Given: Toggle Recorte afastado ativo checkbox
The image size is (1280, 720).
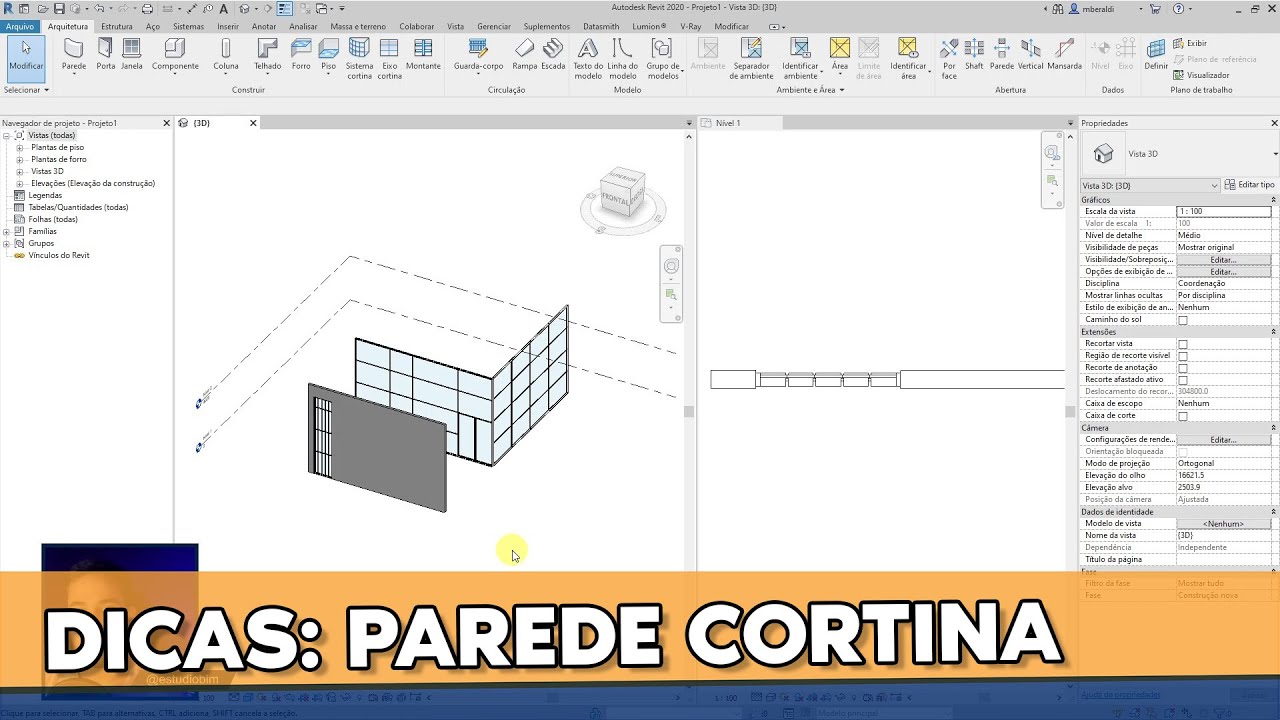Looking at the screenshot, I should tap(1183, 380).
